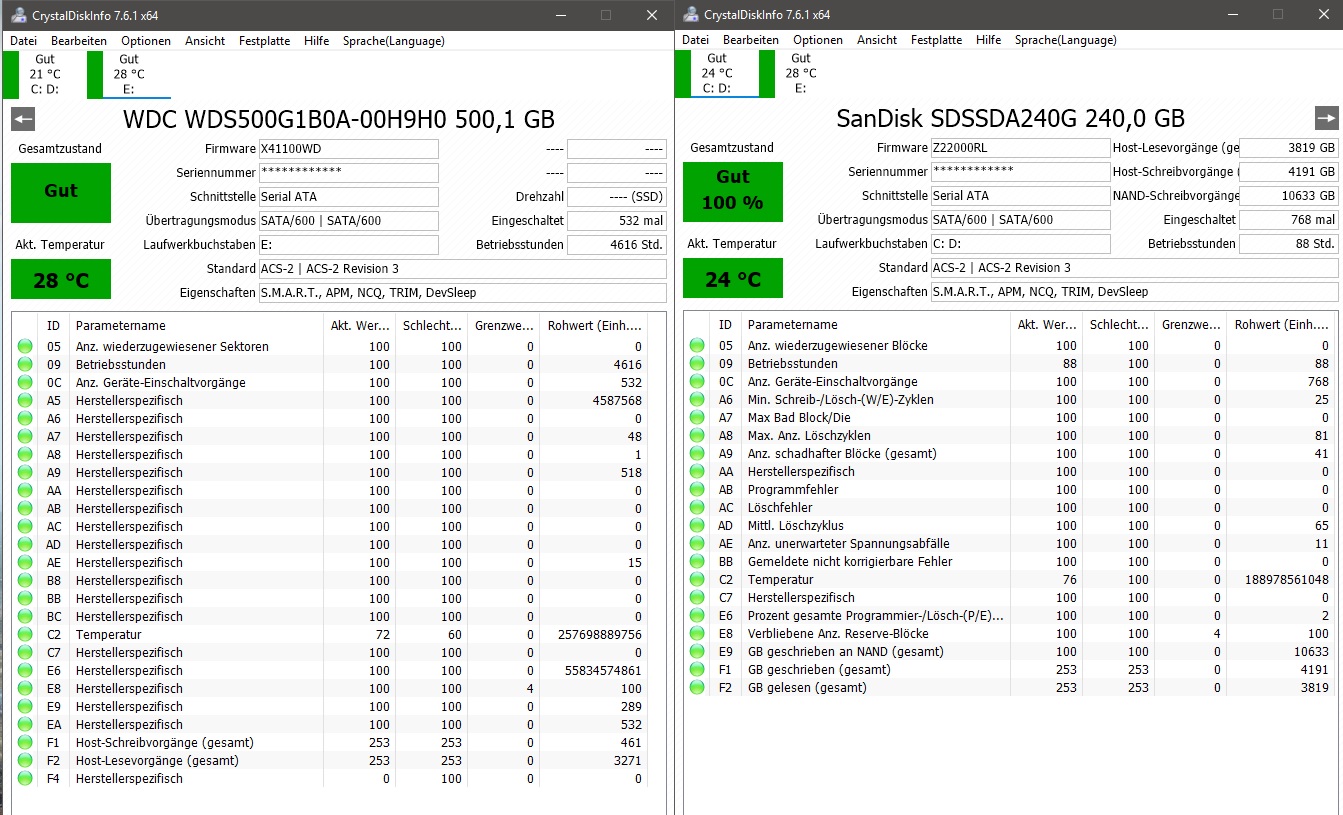Click raw value 188978561048 in right window

(x=1287, y=580)
